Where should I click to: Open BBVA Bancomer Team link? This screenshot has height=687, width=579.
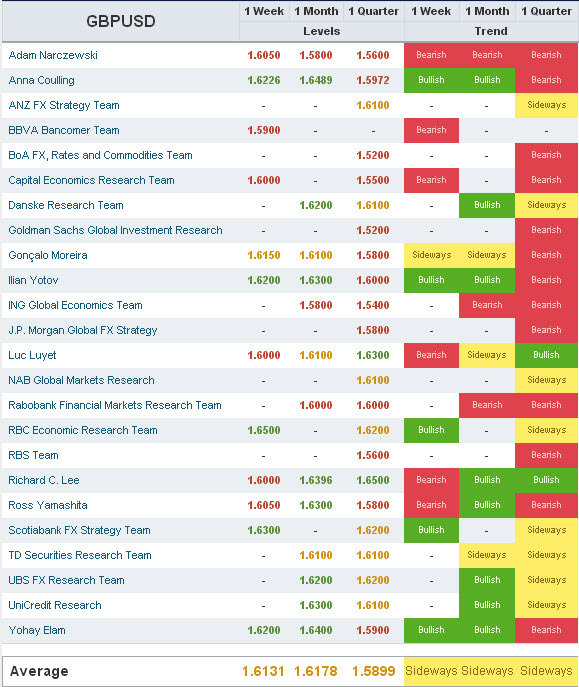64,130
